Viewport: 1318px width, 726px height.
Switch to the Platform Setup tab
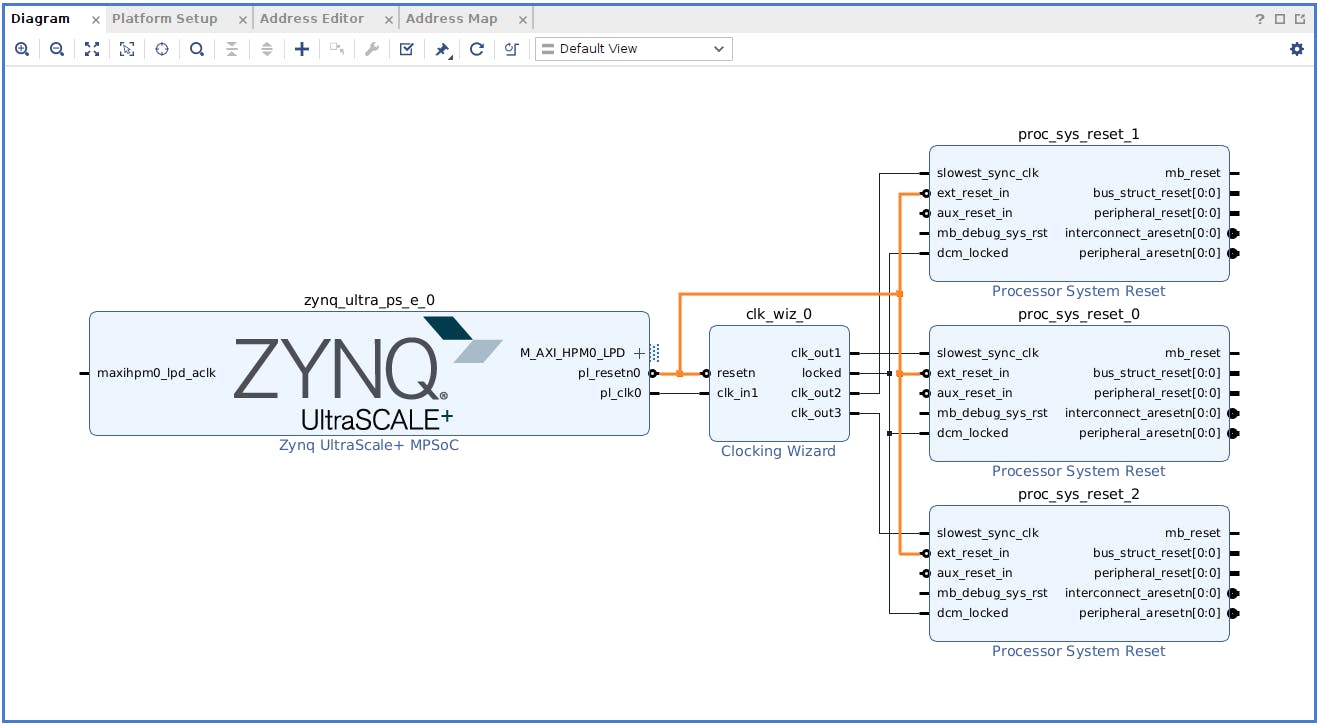point(165,19)
